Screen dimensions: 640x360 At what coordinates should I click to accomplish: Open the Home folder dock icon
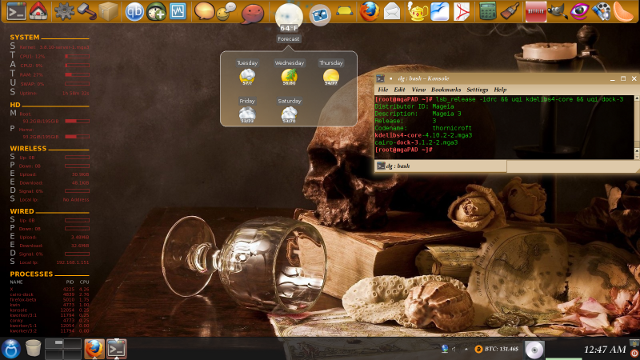click(x=38, y=11)
